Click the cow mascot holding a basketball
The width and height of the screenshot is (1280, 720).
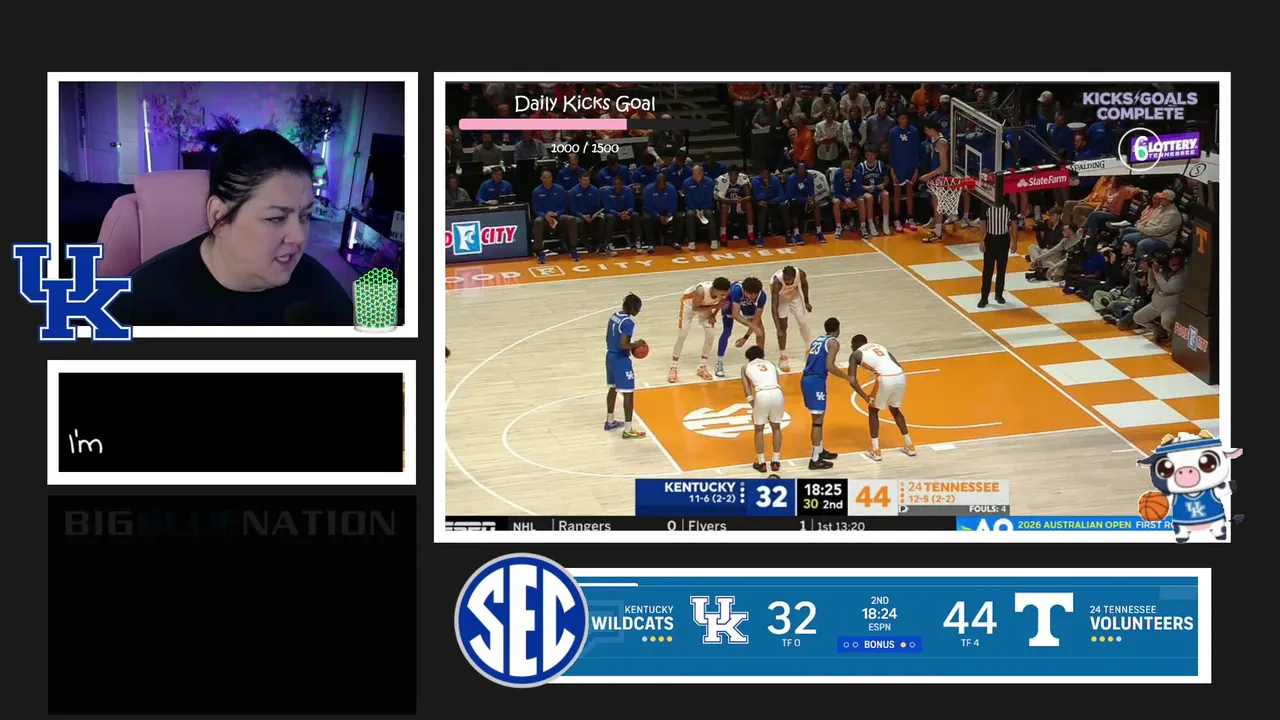coord(1190,486)
